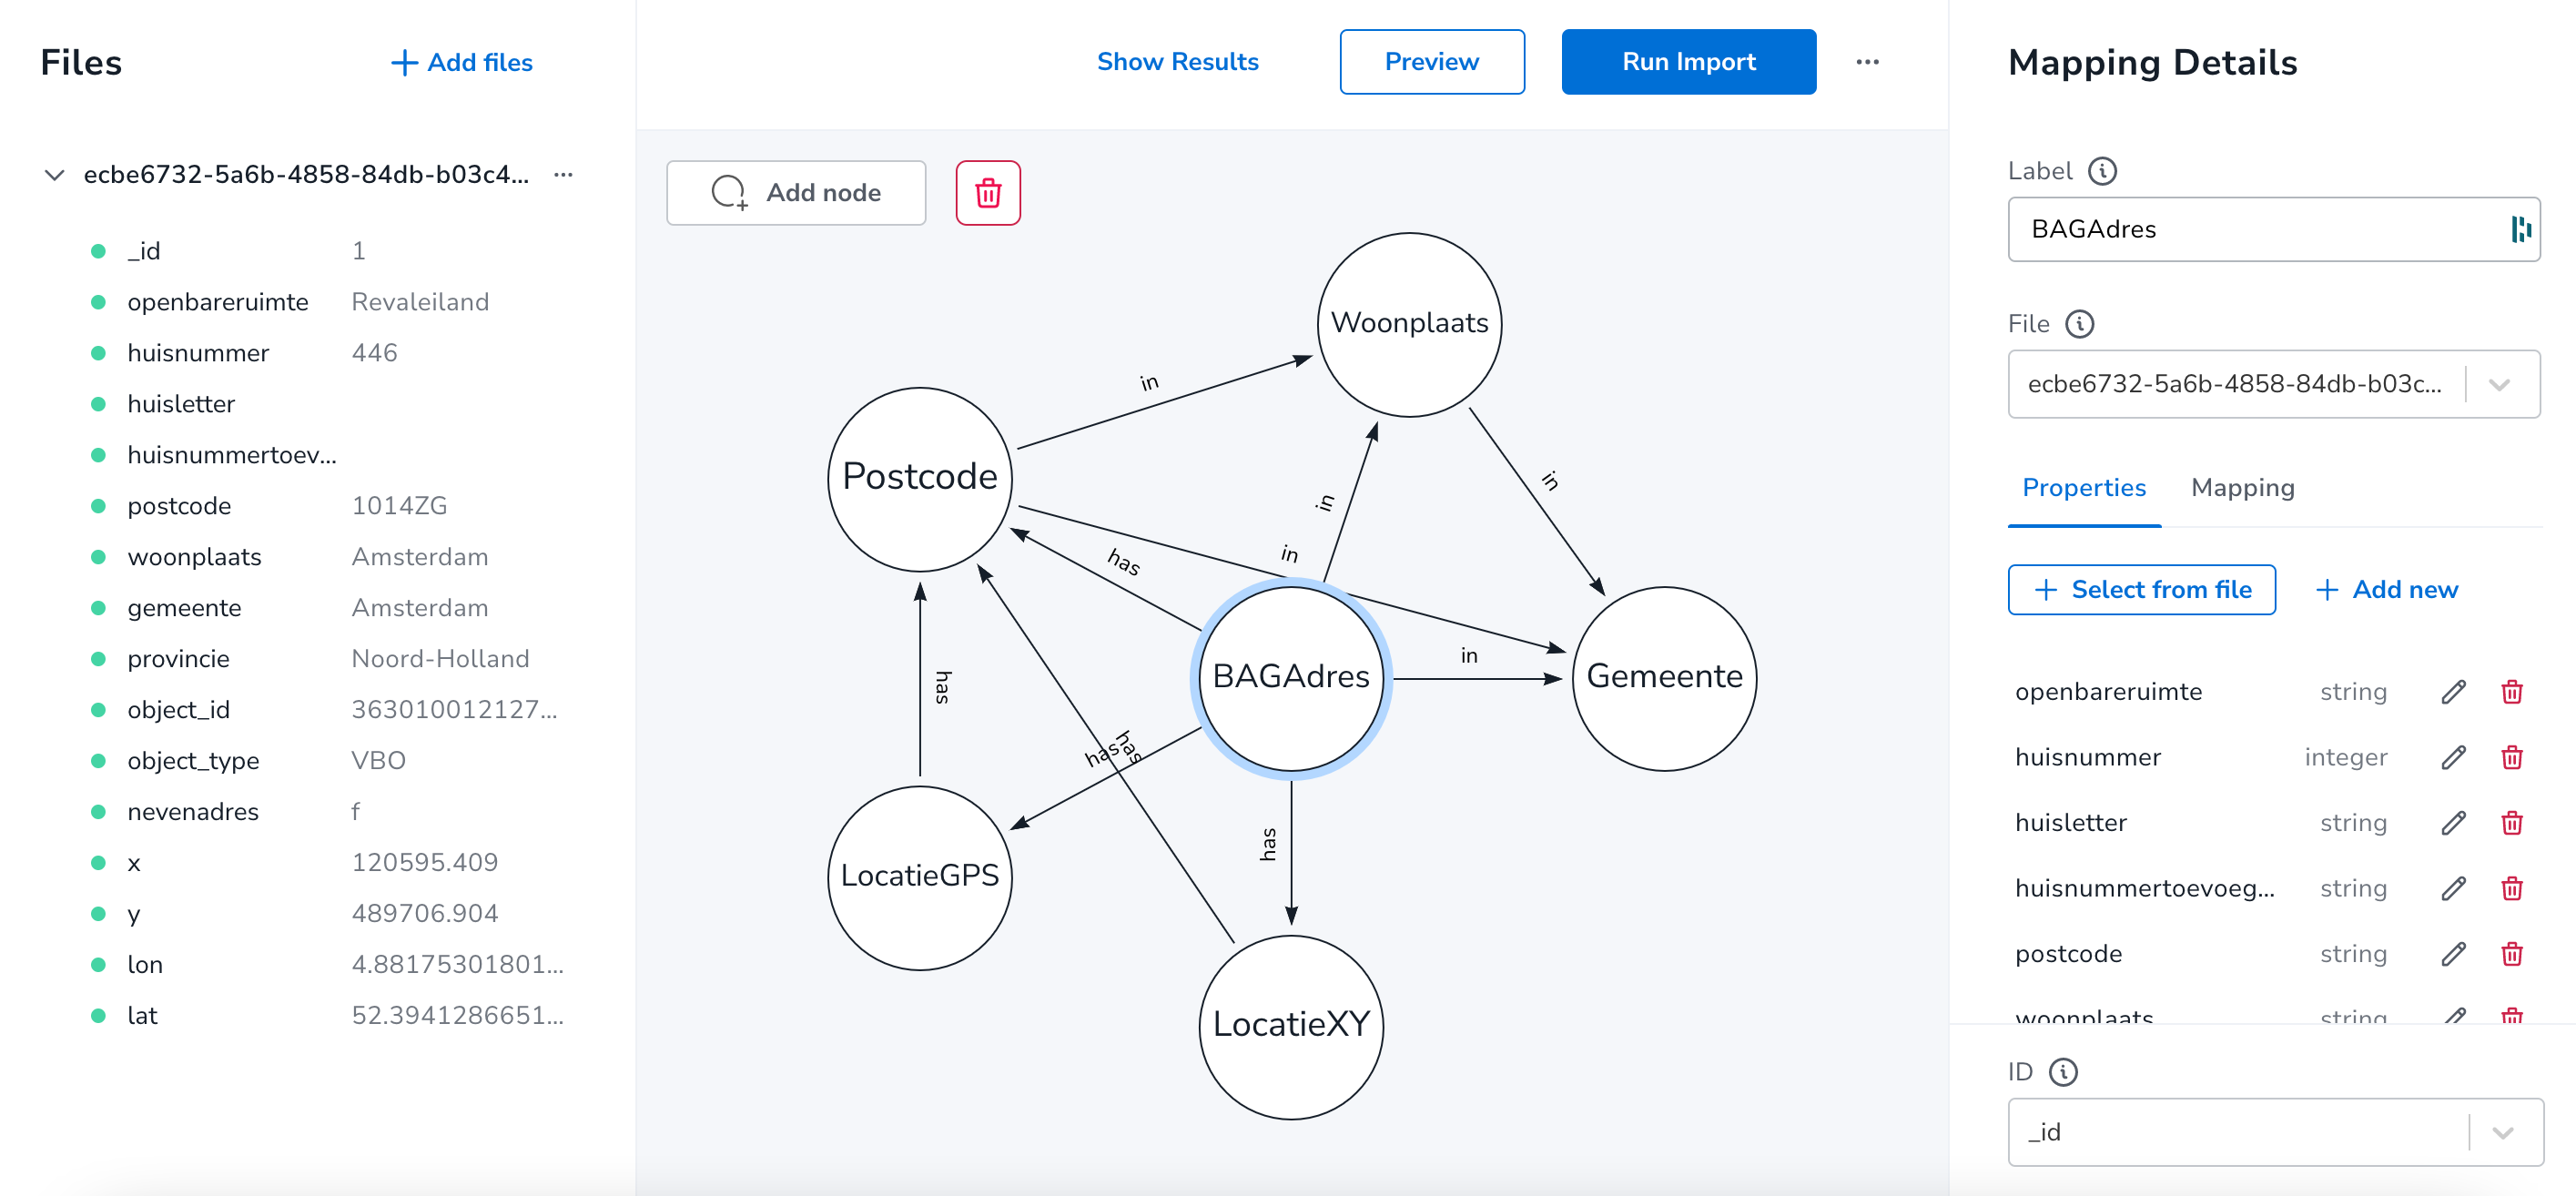Open the File dropdown in Mapping Details
The height and width of the screenshot is (1196, 2576).
coord(2503,384)
